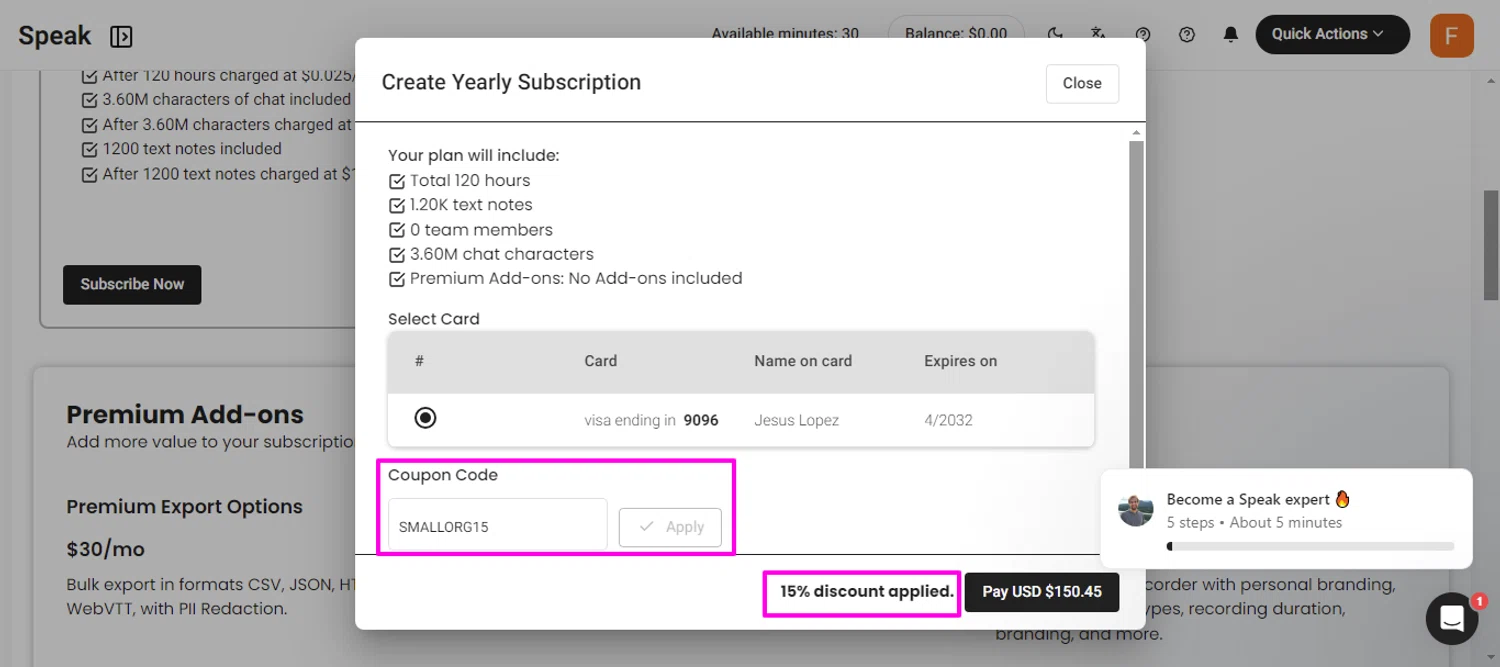Click the dialog vertical scrollbar thumb
1500x667 pixels.
(x=1136, y=310)
